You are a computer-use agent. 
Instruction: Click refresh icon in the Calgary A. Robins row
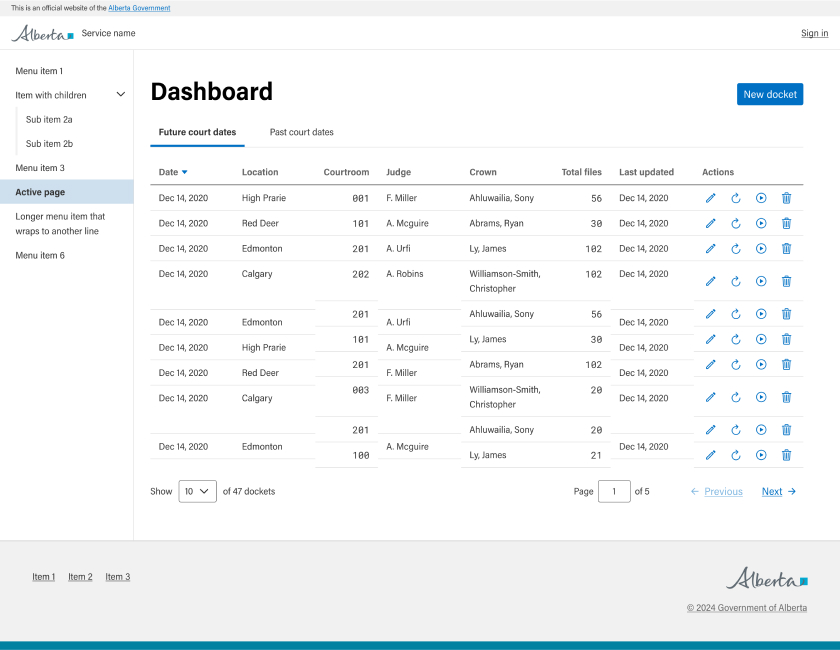pyautogui.click(x=736, y=281)
